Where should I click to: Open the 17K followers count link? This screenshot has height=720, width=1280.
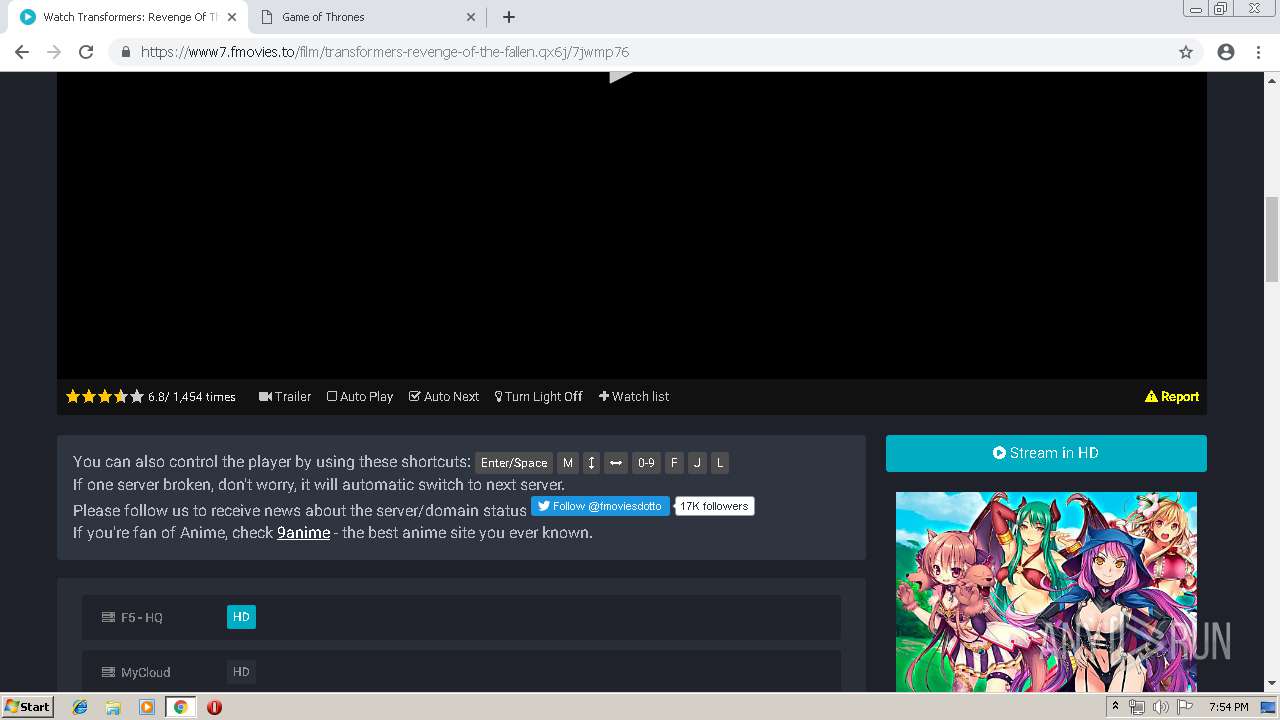point(714,506)
